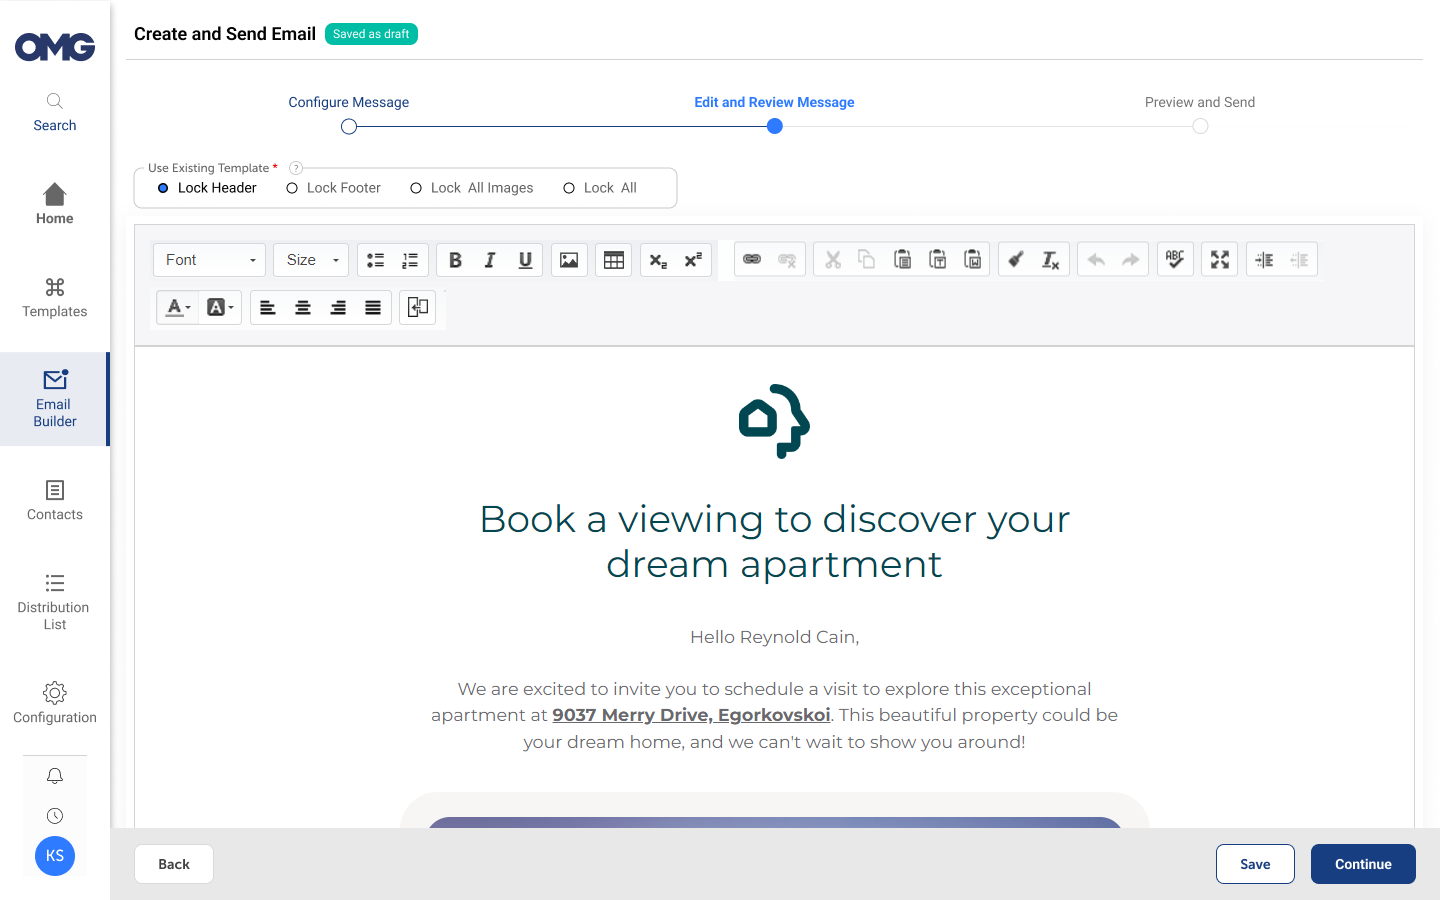This screenshot has height=900, width=1440.
Task: Click the insert link icon
Action: pyautogui.click(x=752, y=260)
